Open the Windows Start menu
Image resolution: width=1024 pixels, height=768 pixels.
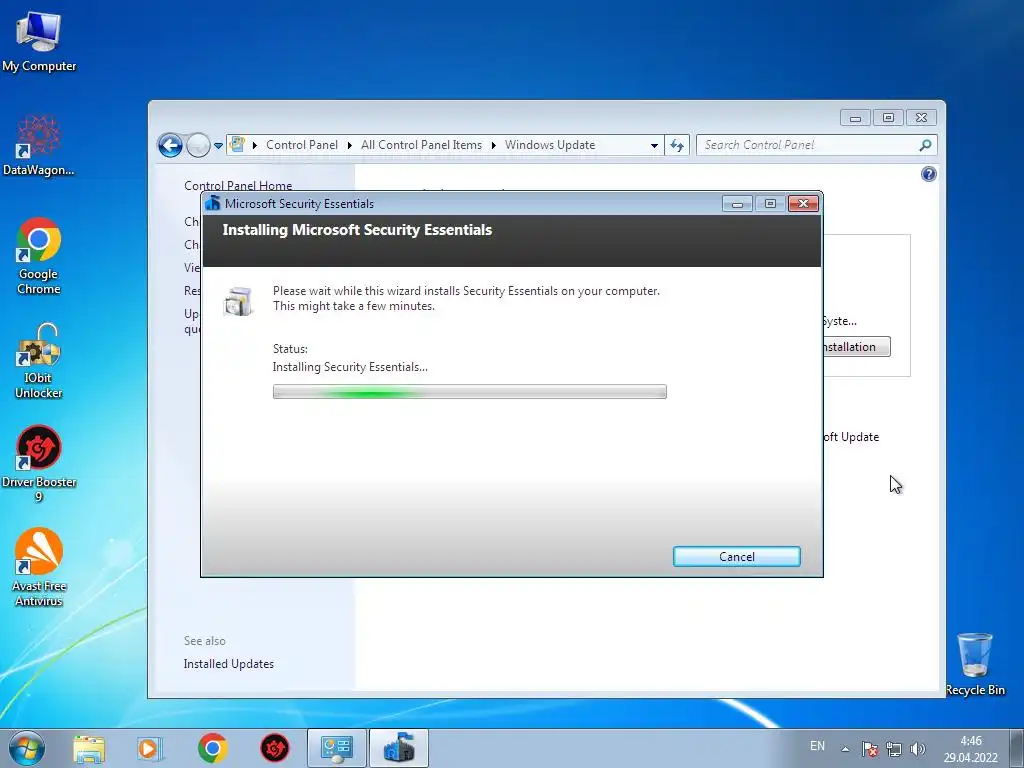click(27, 748)
